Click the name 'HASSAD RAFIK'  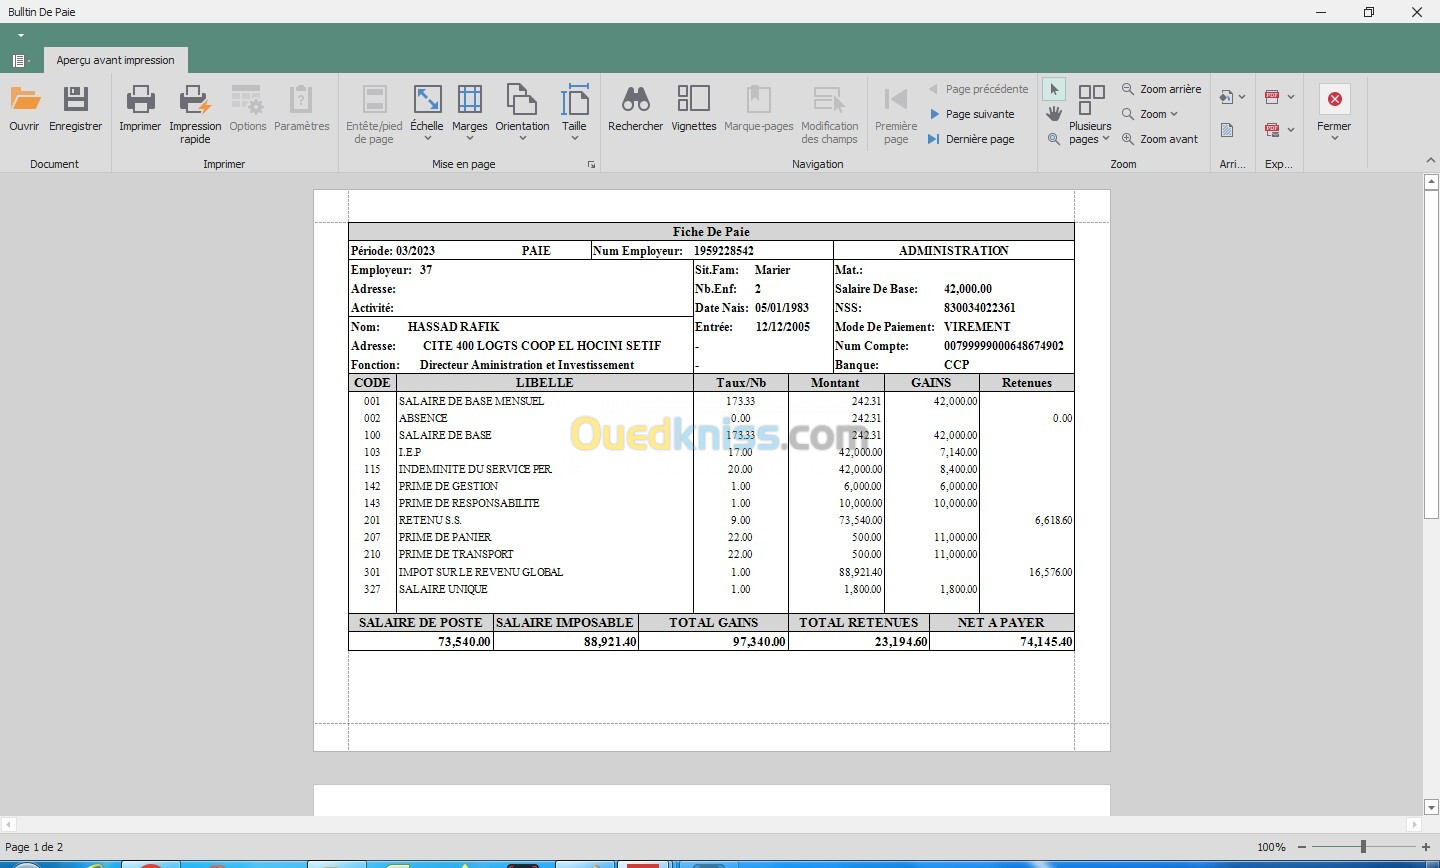453,327
